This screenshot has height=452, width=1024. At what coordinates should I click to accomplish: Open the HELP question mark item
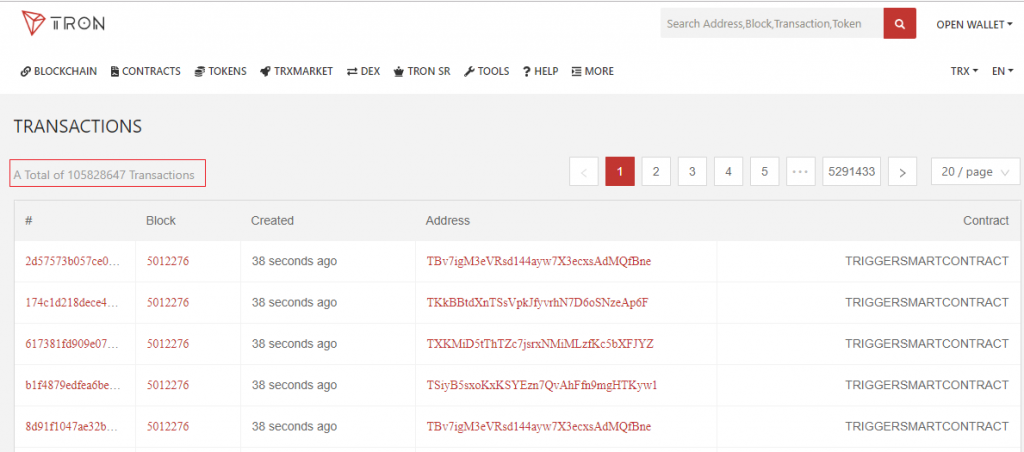[x=540, y=71]
